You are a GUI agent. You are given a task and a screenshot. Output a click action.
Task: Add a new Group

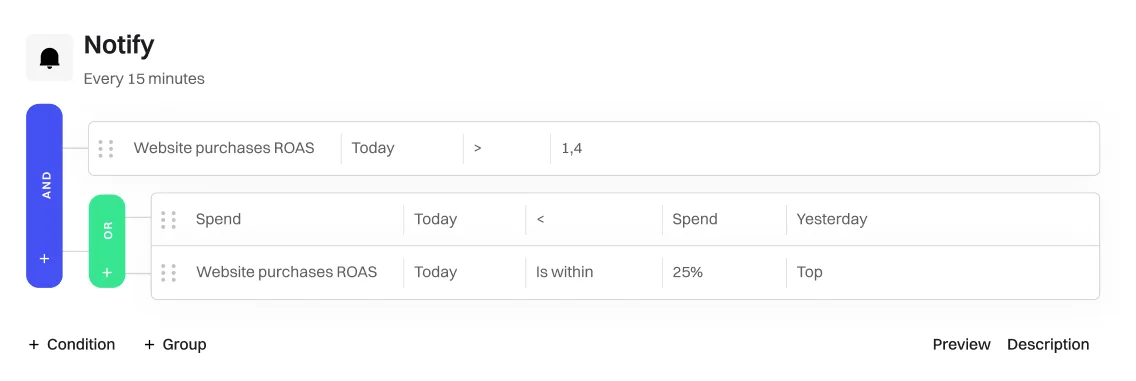(175, 345)
